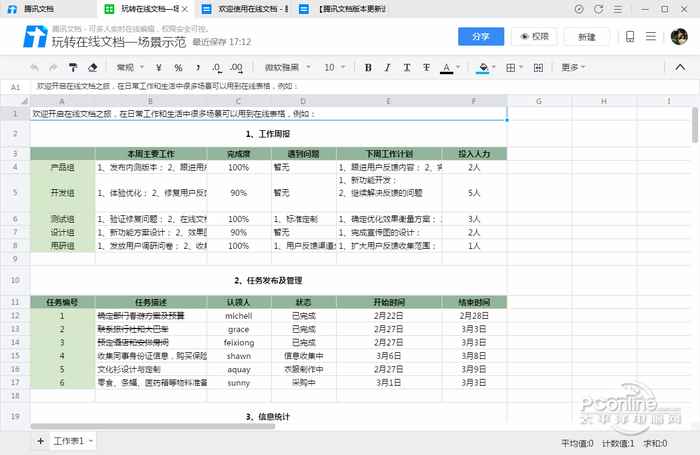Screen dimensions: 700x455
Task: Click the 新建 new document button
Action: (586, 37)
